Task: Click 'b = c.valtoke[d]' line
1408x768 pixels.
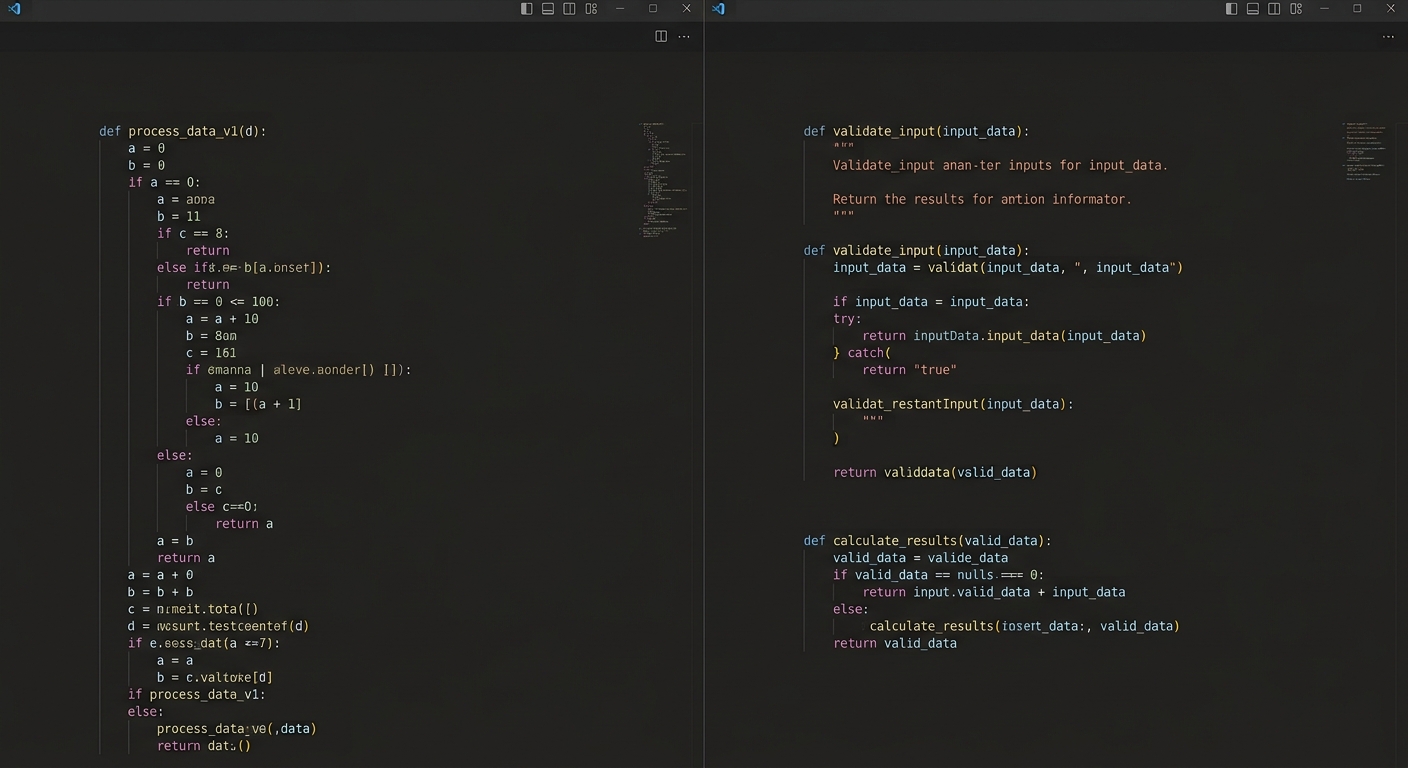Action: point(215,677)
